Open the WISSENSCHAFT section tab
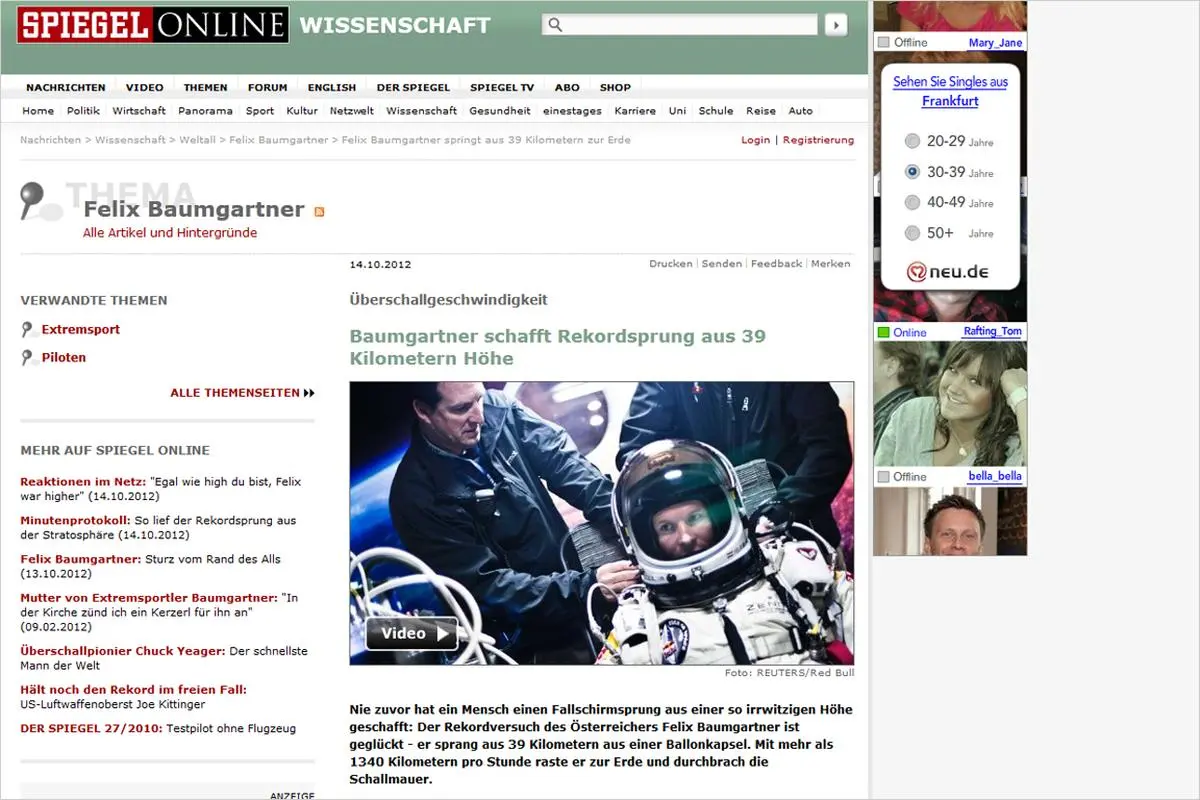 pos(396,25)
